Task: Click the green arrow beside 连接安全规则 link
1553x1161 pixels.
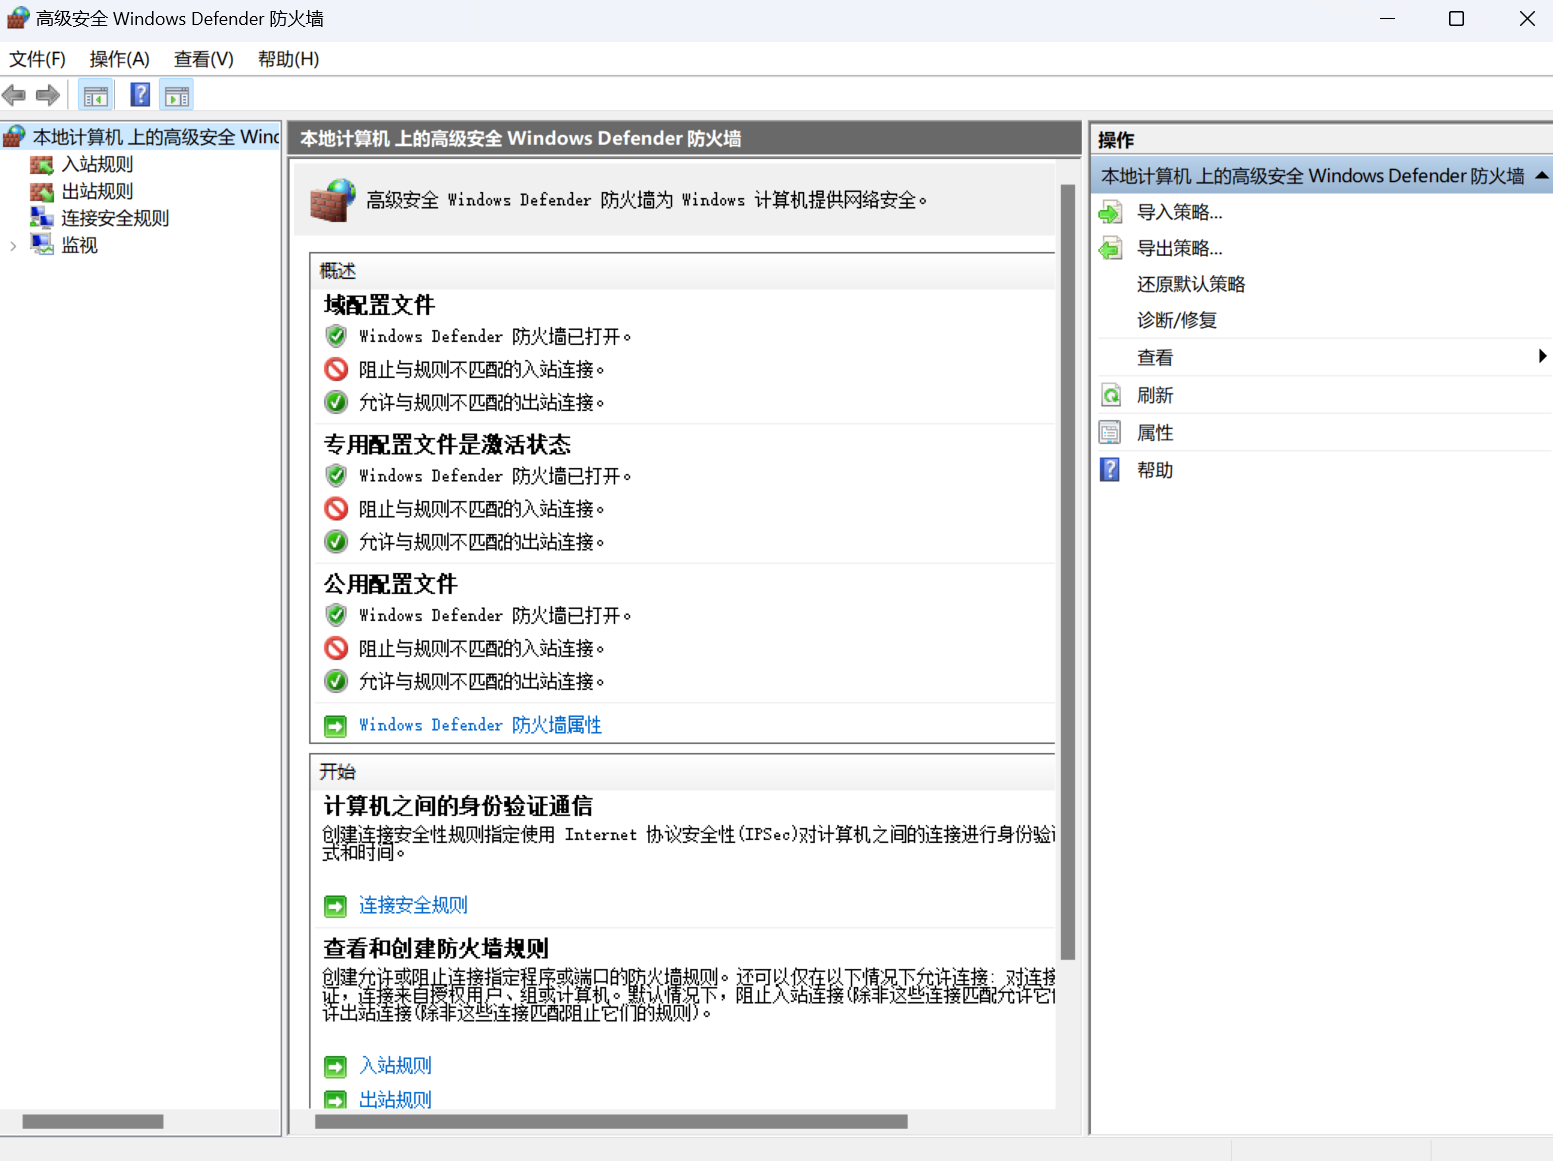Action: tap(335, 906)
